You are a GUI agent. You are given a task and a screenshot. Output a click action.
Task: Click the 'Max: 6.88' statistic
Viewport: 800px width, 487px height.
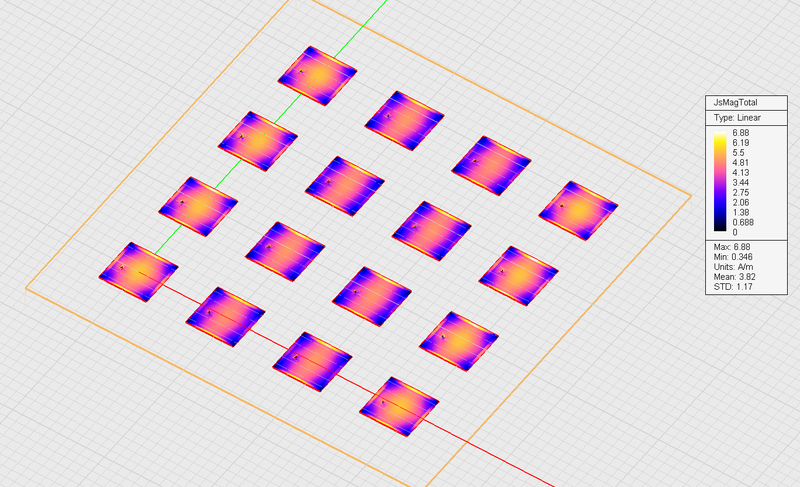coord(732,247)
